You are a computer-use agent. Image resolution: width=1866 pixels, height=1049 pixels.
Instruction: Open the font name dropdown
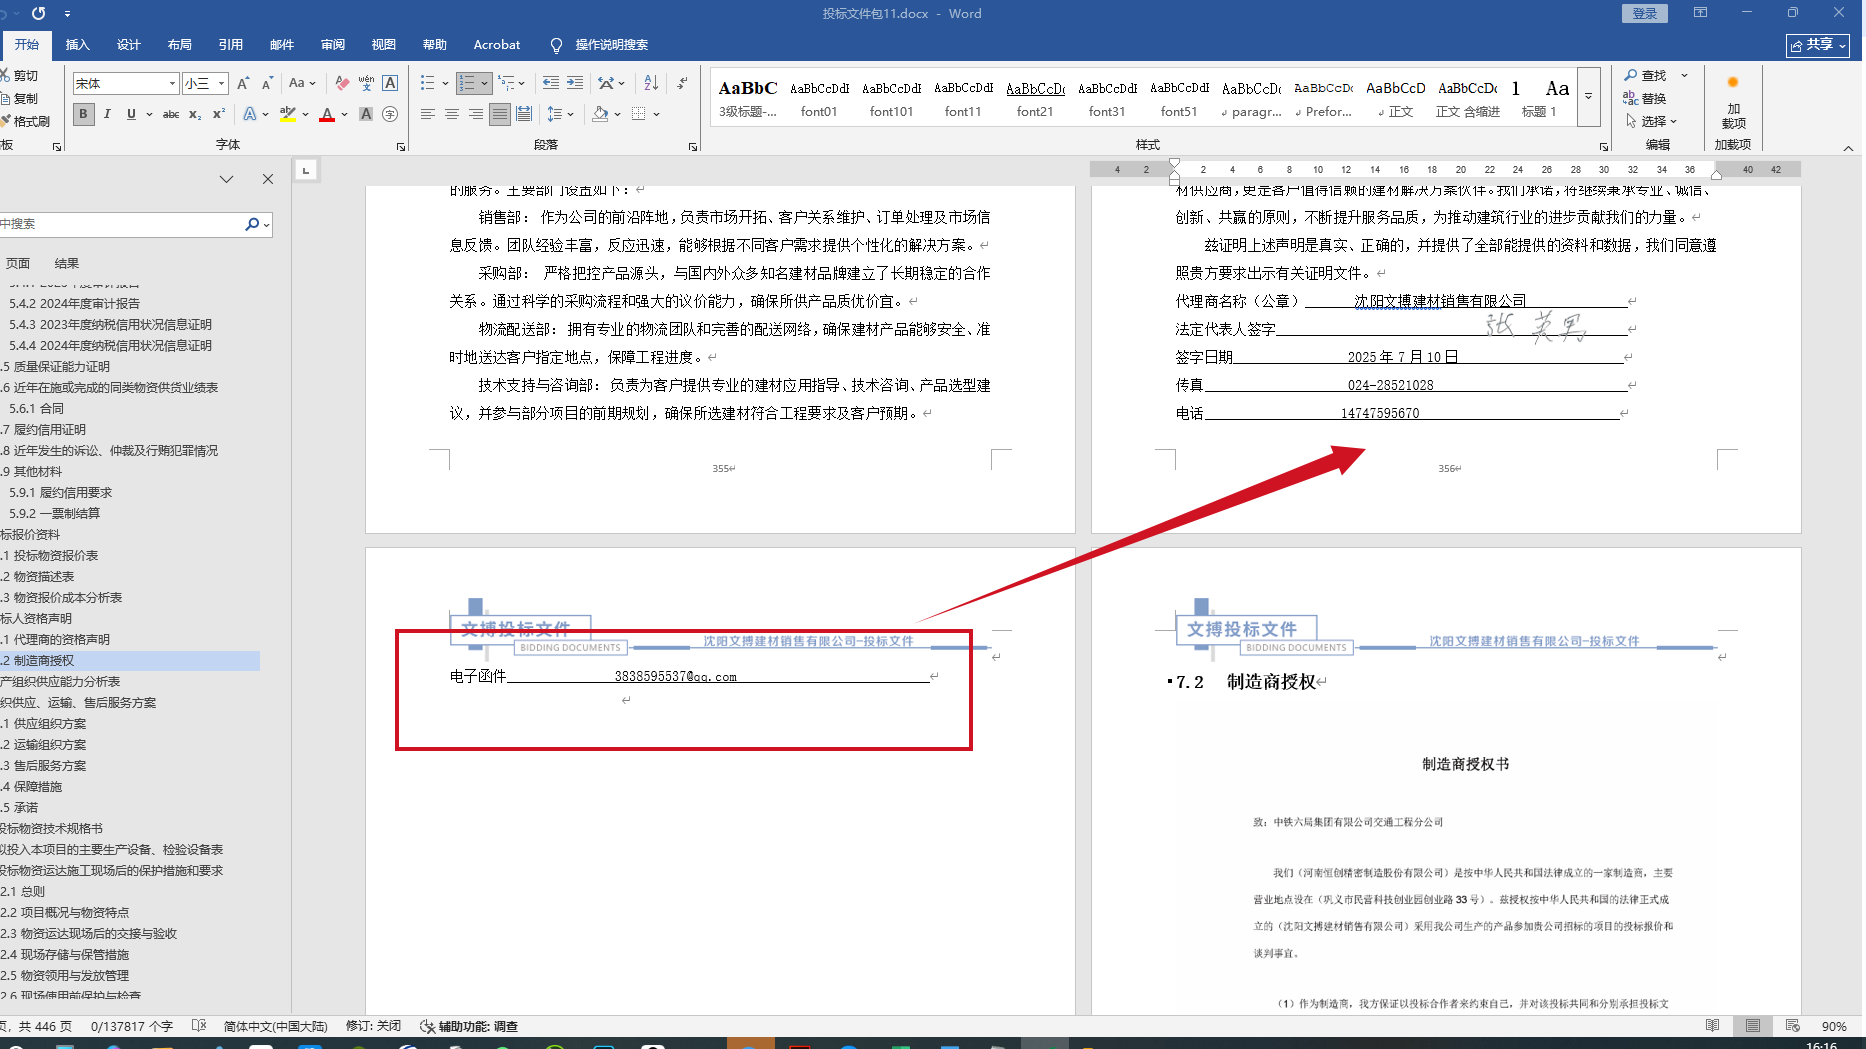(172, 83)
